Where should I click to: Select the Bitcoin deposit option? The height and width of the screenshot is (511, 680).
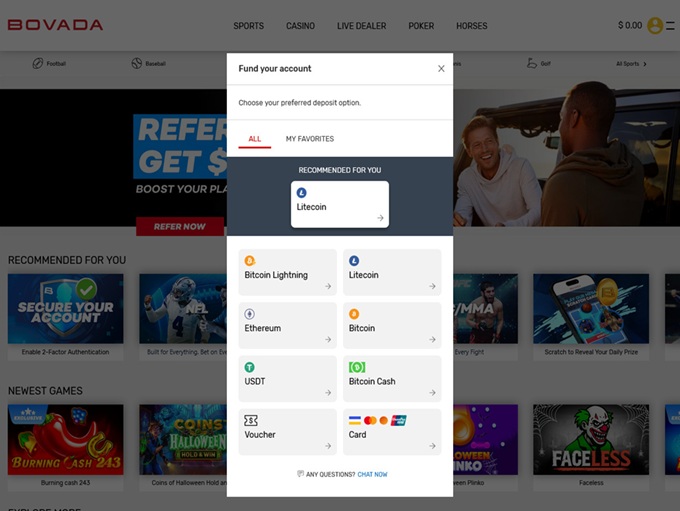(x=392, y=326)
